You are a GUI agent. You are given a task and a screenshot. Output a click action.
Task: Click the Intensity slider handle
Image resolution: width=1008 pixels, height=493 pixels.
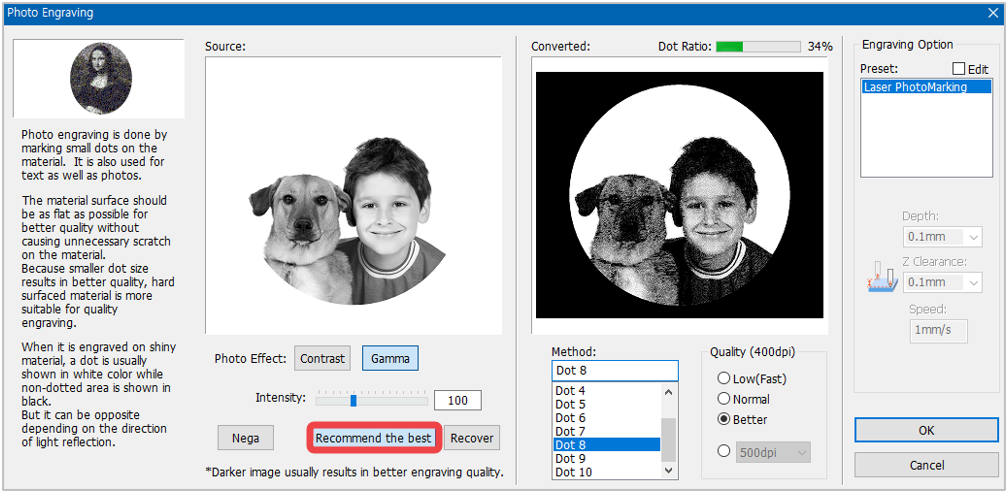click(354, 401)
